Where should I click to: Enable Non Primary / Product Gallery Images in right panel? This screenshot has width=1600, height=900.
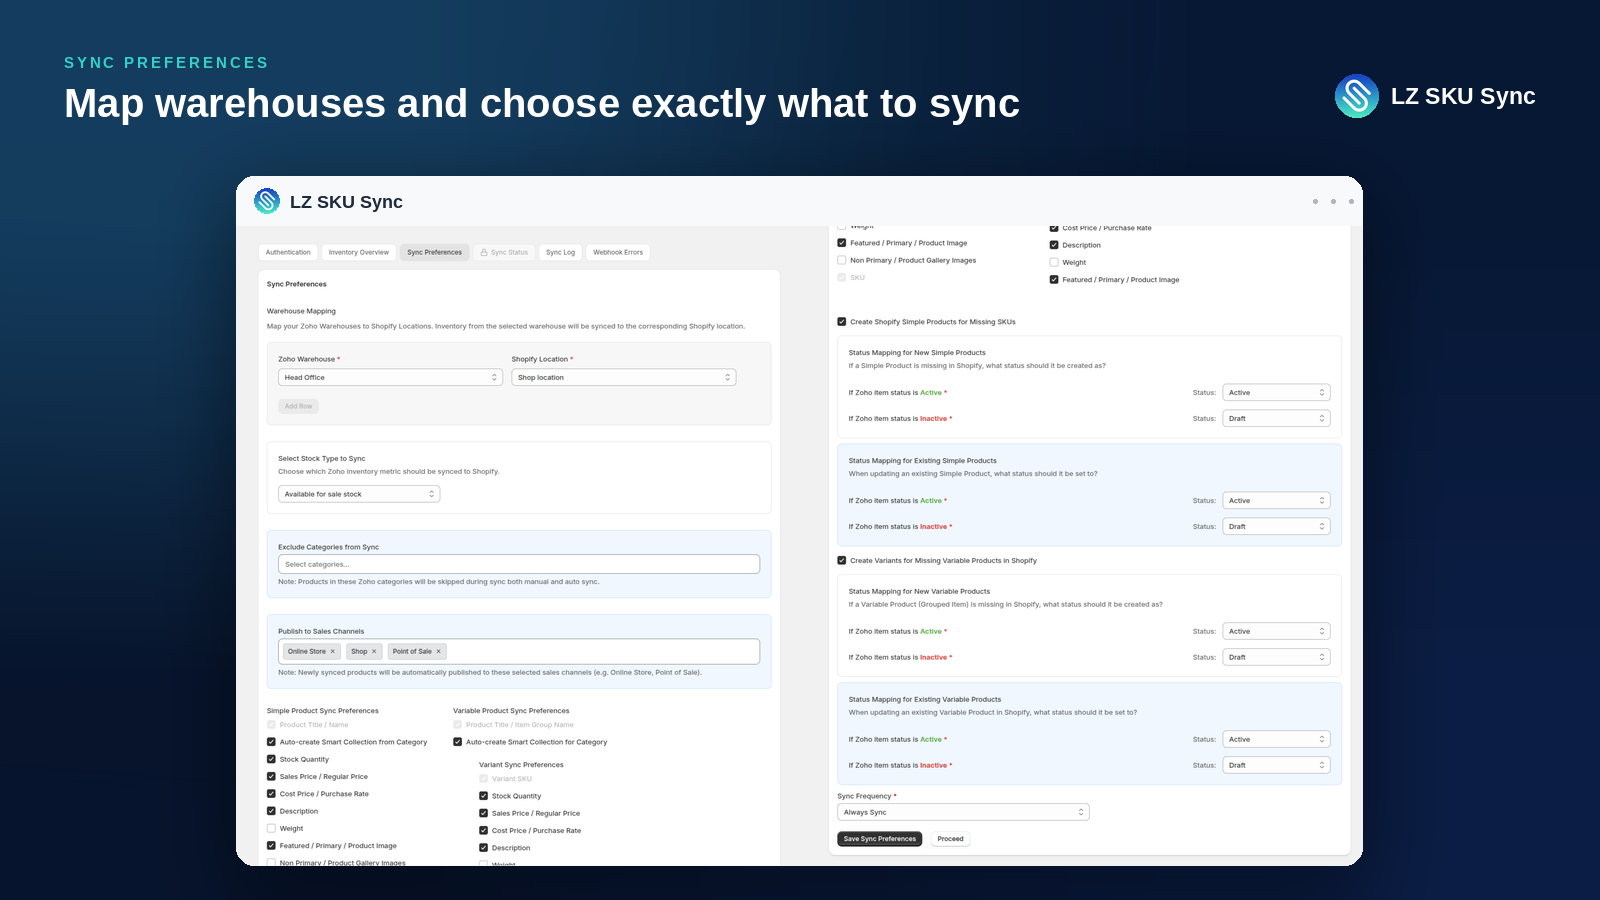[x=842, y=260]
